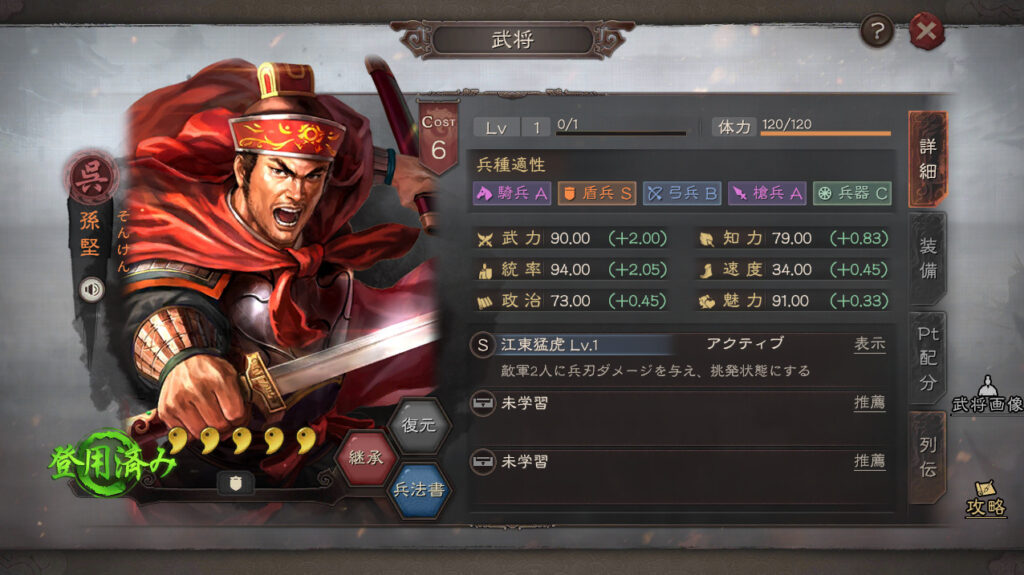This screenshot has height=575, width=1024.
Task: Open the blue 兵法書 hexagon button
Action: (x=419, y=489)
